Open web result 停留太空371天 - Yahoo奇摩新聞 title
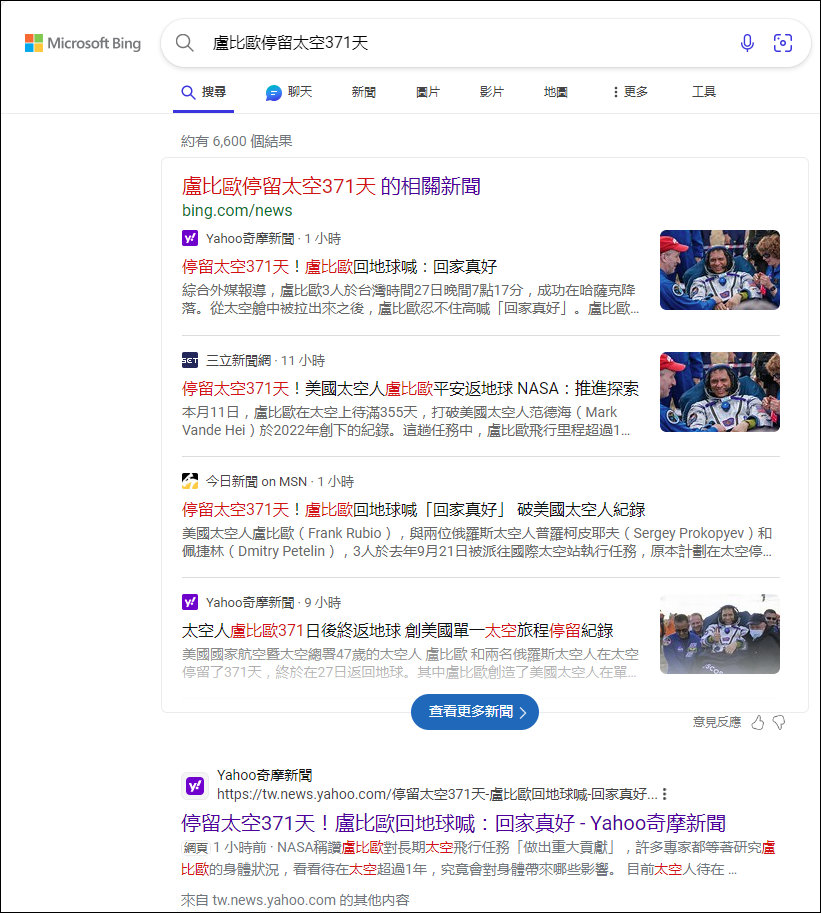 pyautogui.click(x=453, y=823)
